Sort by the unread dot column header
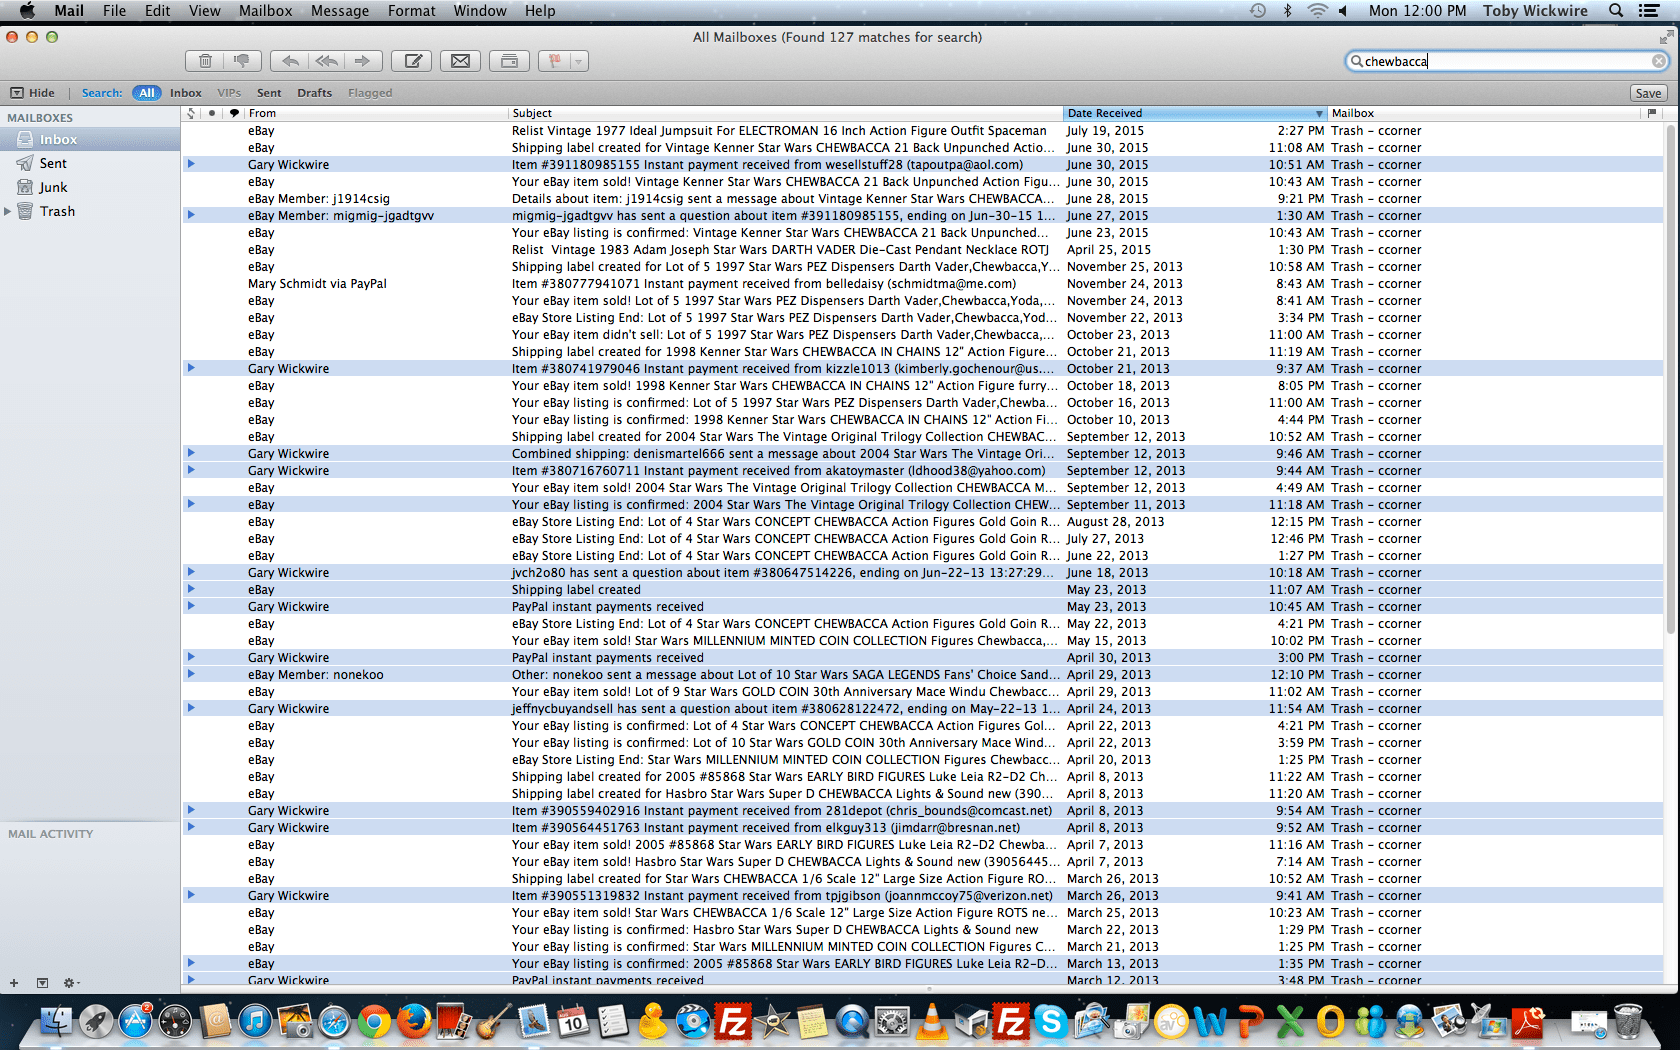This screenshot has width=1680, height=1050. pyautogui.click(x=212, y=113)
